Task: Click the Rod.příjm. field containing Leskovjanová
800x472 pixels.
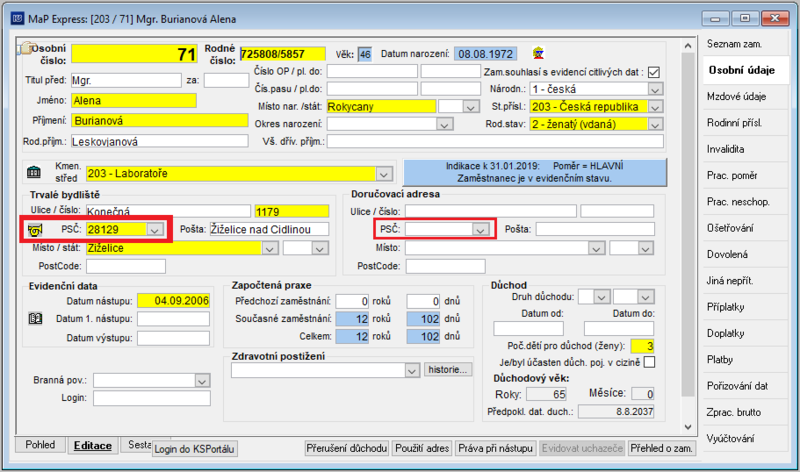Action: coord(160,141)
